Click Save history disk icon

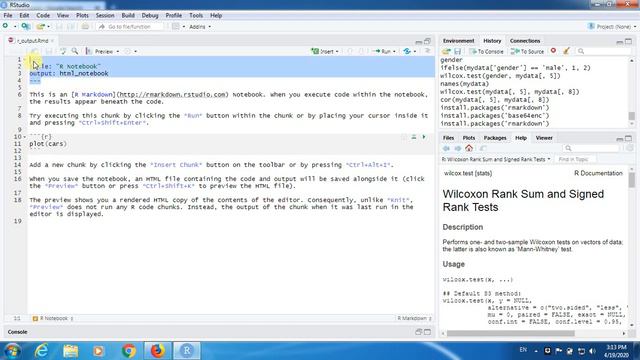click(x=458, y=51)
